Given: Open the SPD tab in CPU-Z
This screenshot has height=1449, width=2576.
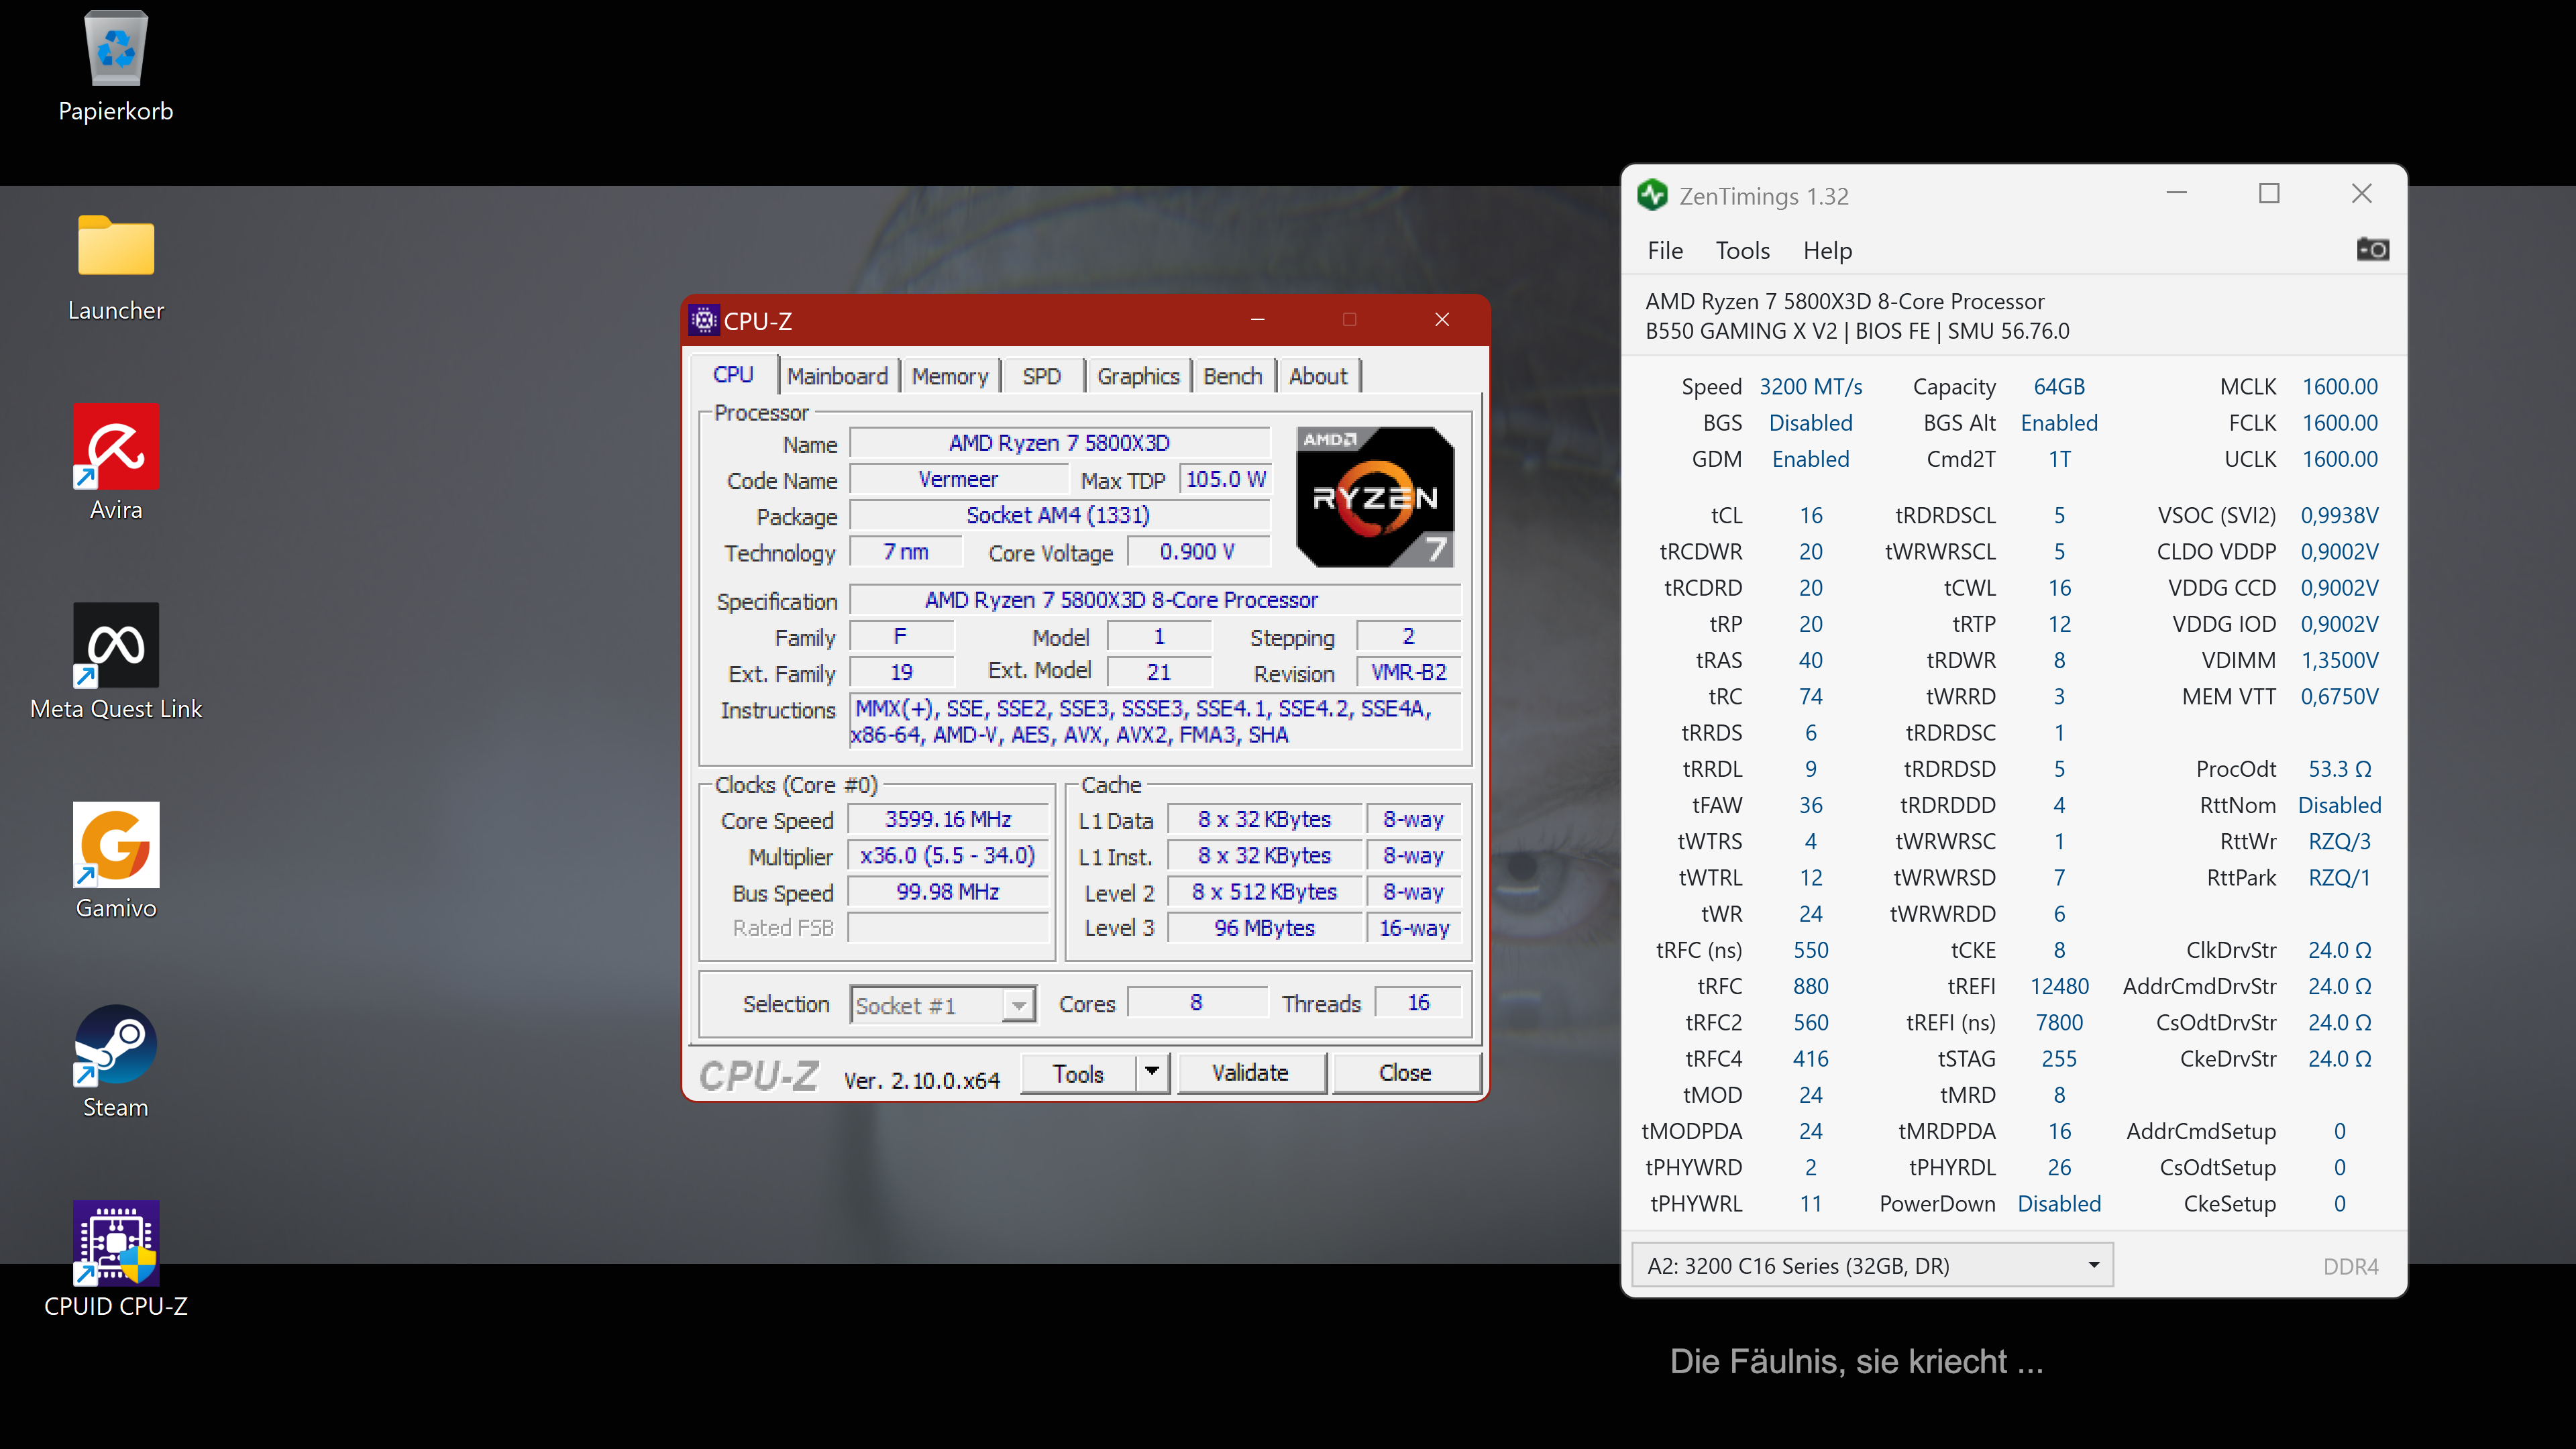Looking at the screenshot, I should pyautogui.click(x=1041, y=376).
